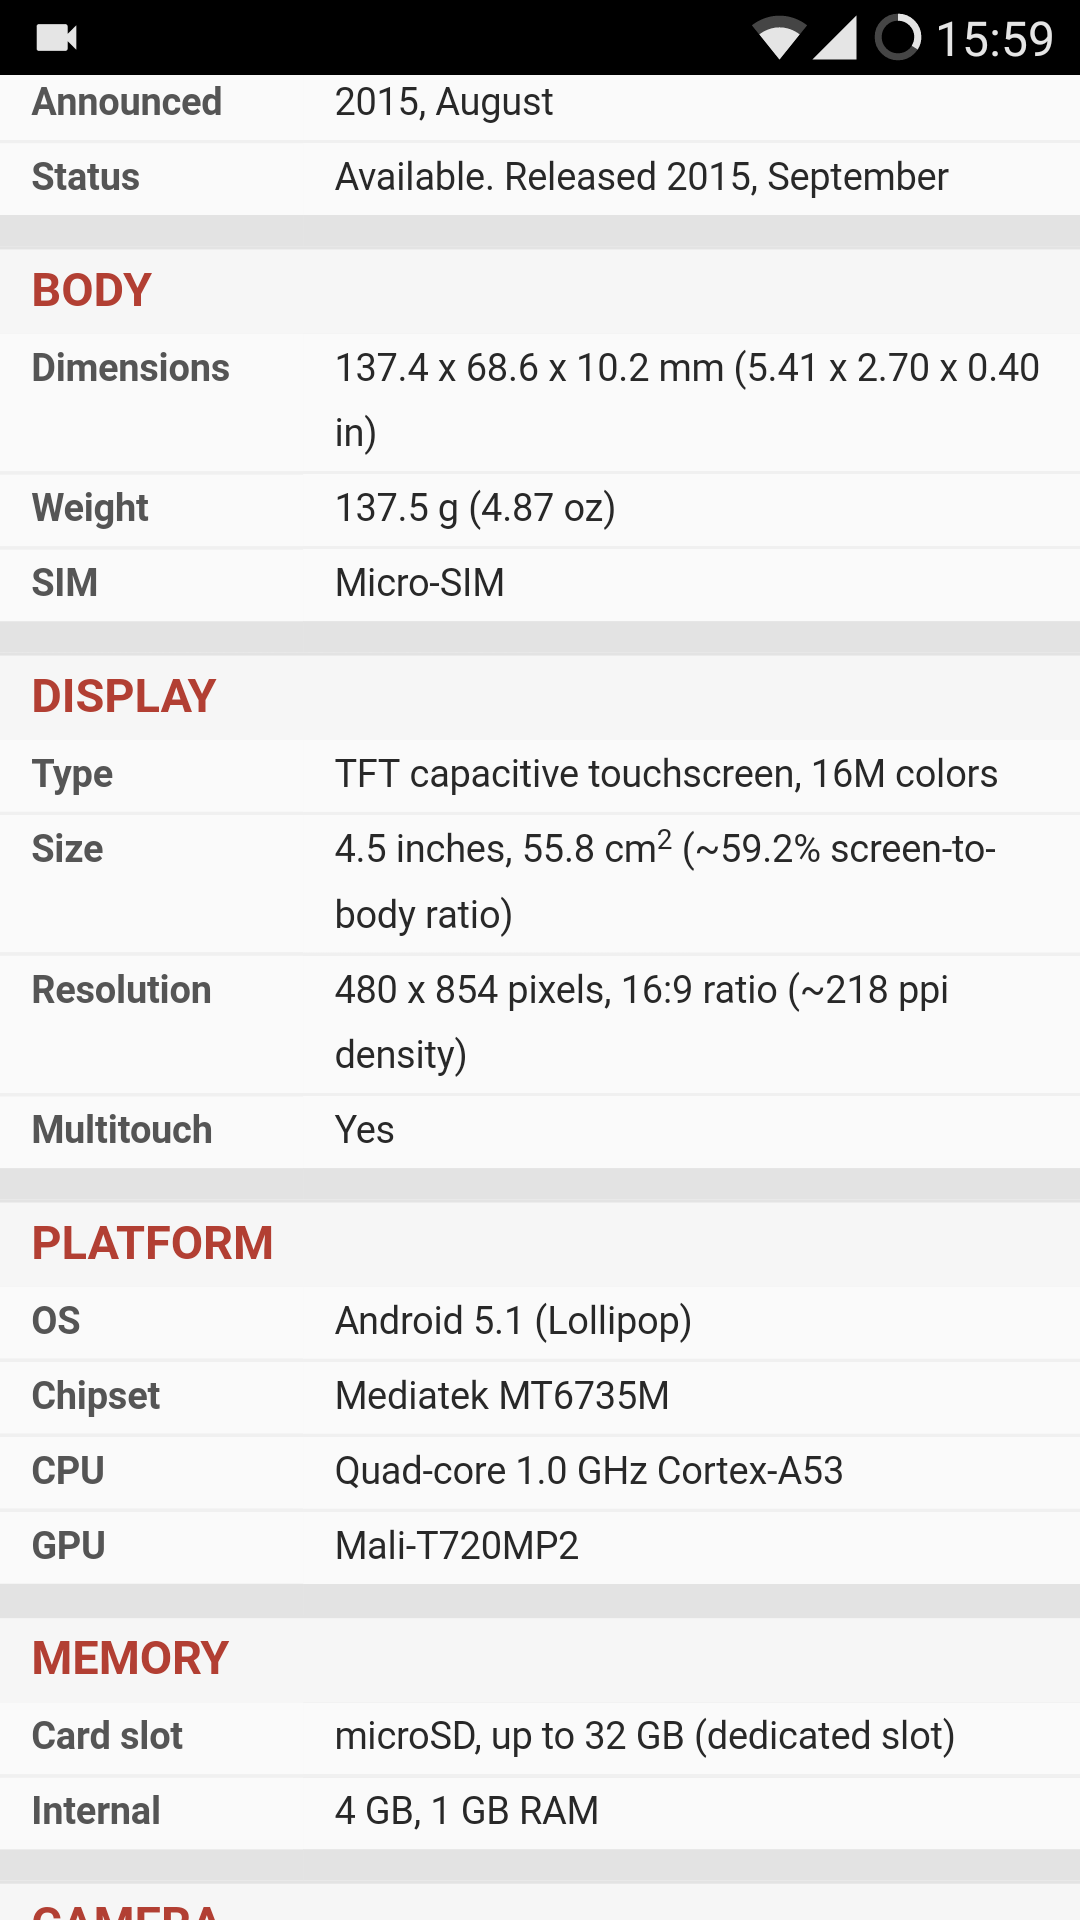Open the Resolution specification label

(x=122, y=990)
